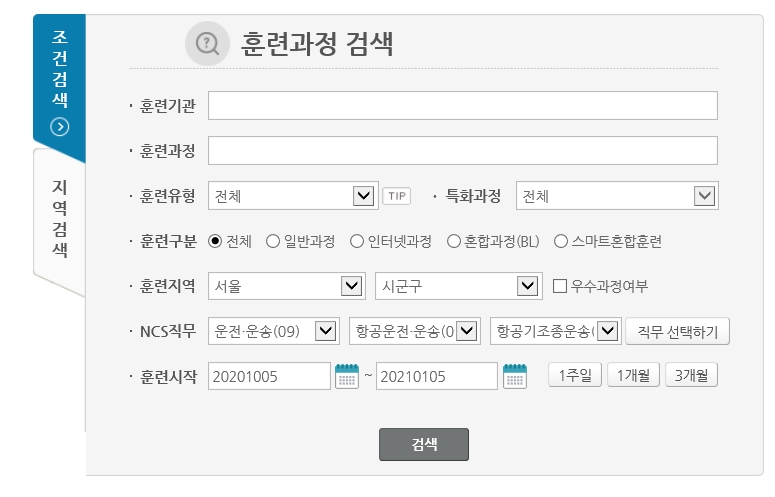
Task: Set period with the 1주일 button
Action: pos(575,375)
